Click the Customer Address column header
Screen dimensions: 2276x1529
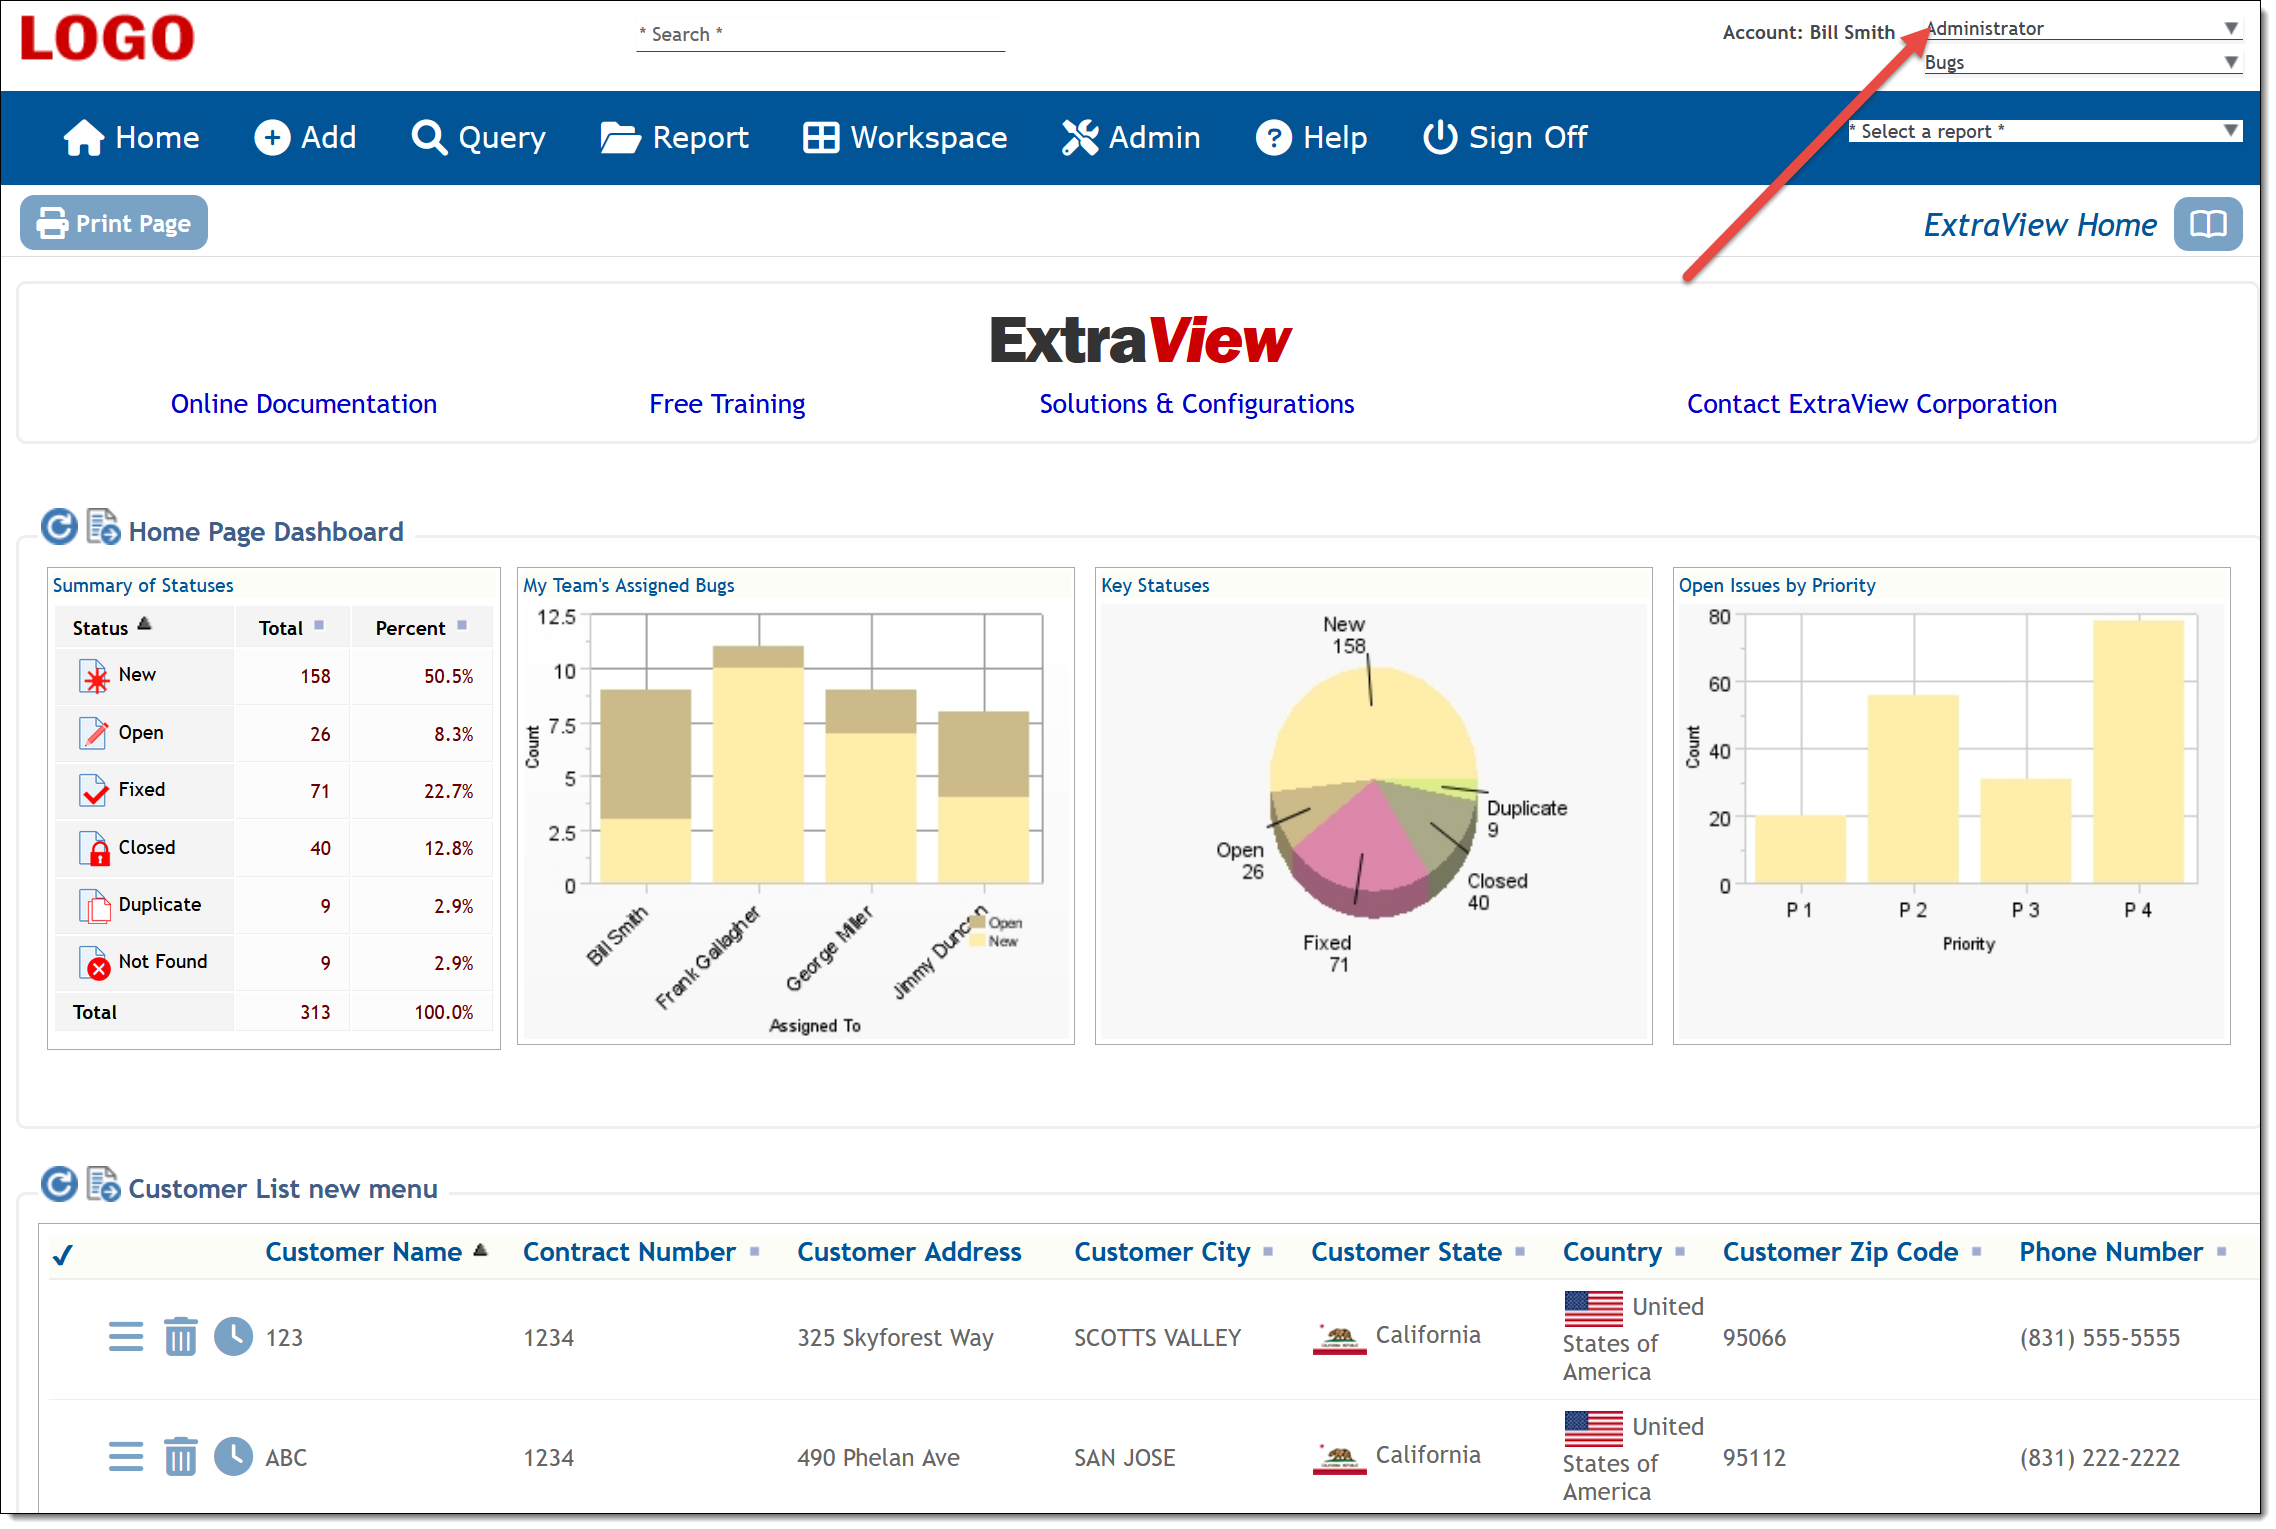[909, 1252]
